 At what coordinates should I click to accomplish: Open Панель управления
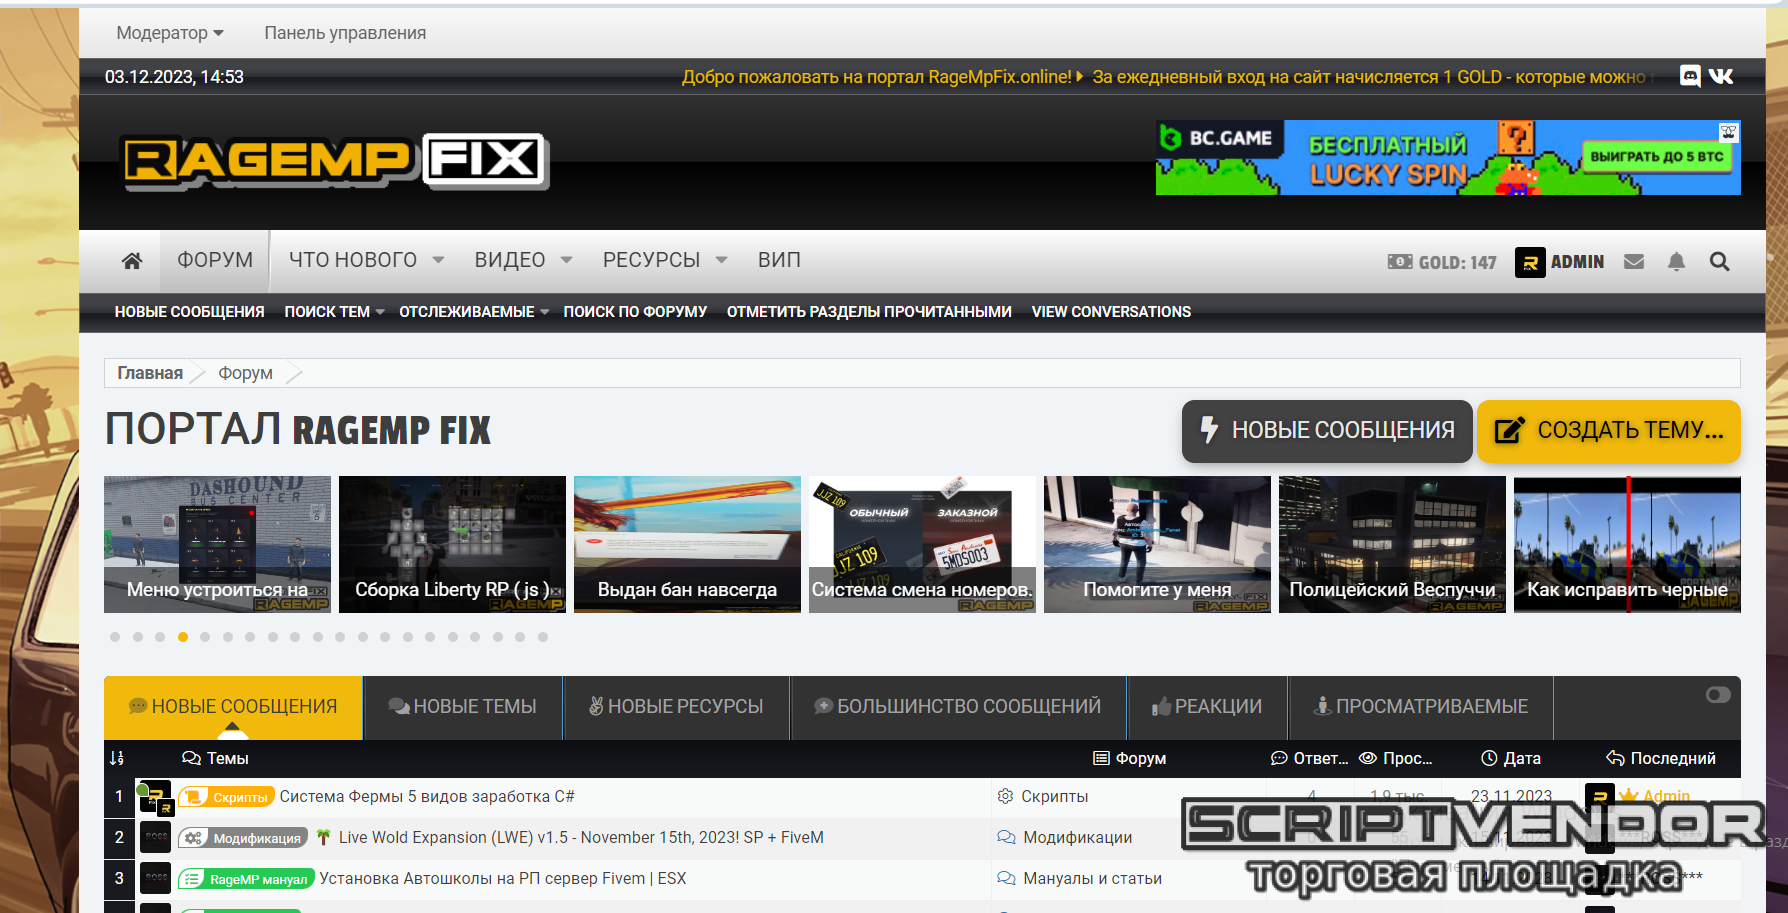point(345,33)
